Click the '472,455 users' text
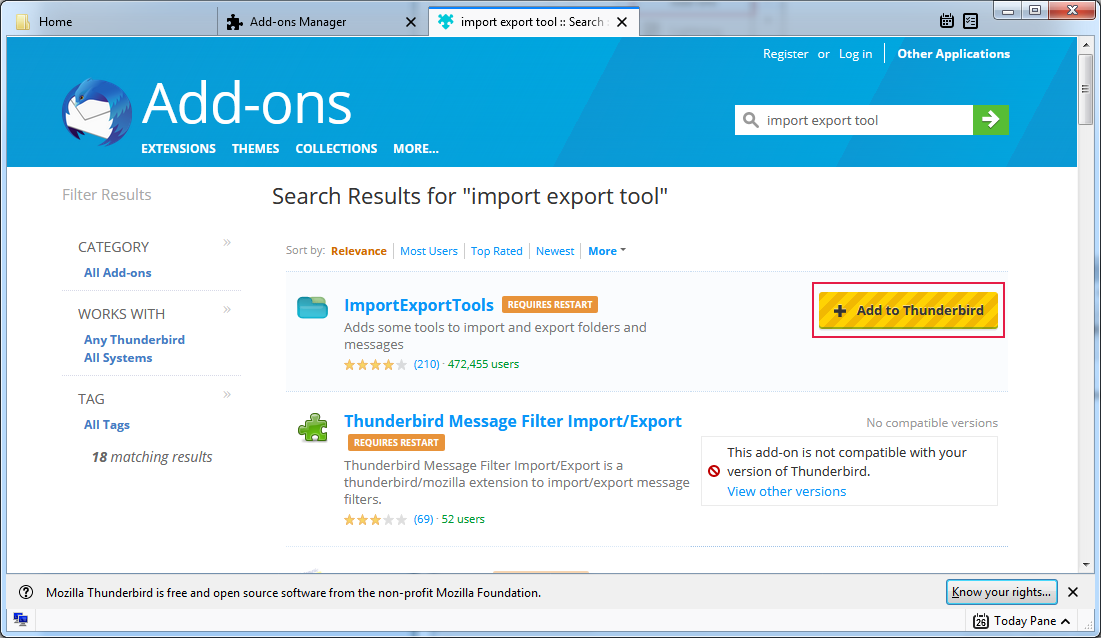 [x=483, y=364]
